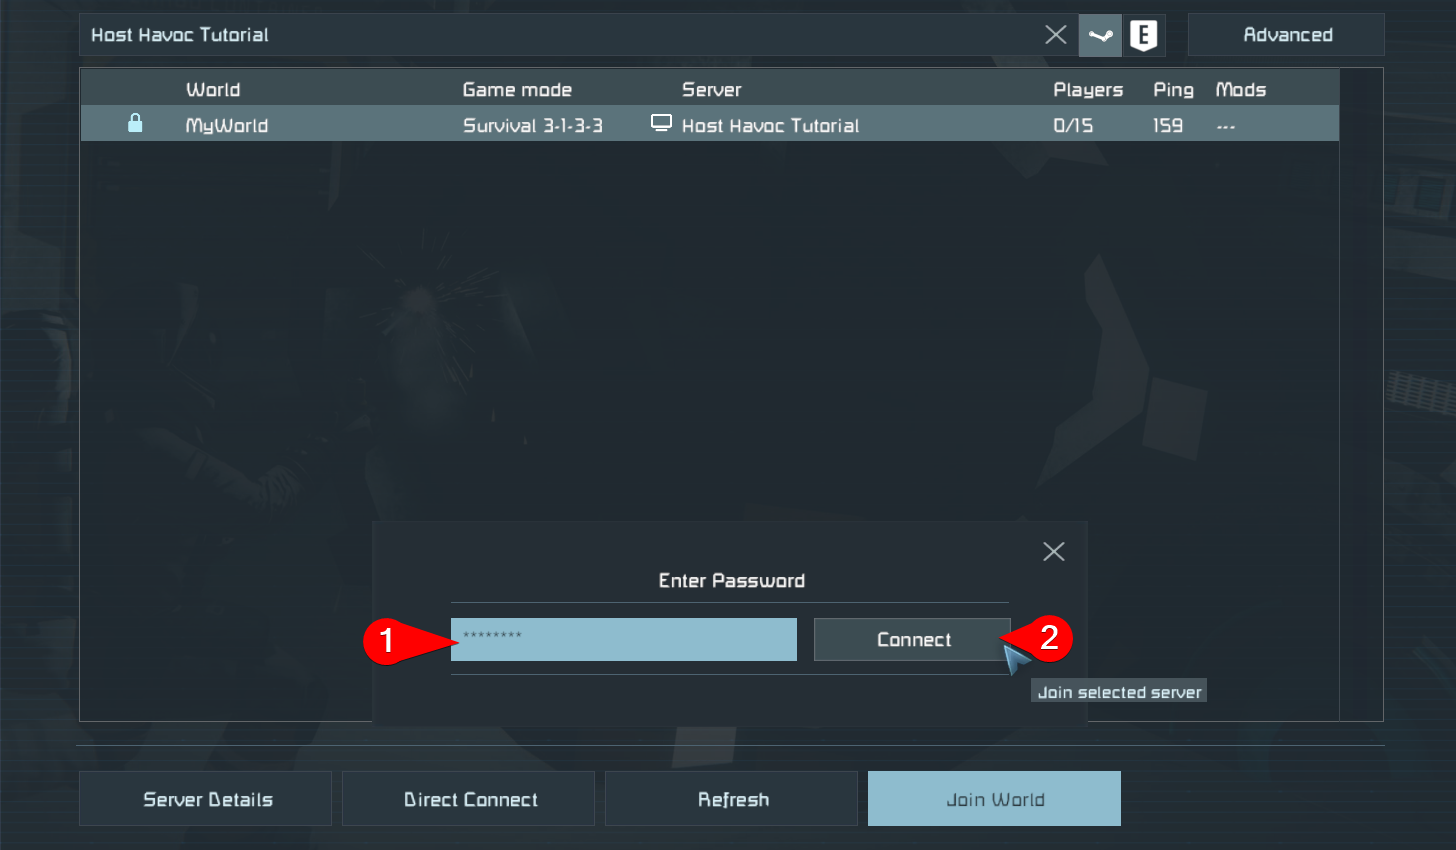Screen dimensions: 1456x850
Task: Click the lock icon on MyWorld row
Action: 135,123
